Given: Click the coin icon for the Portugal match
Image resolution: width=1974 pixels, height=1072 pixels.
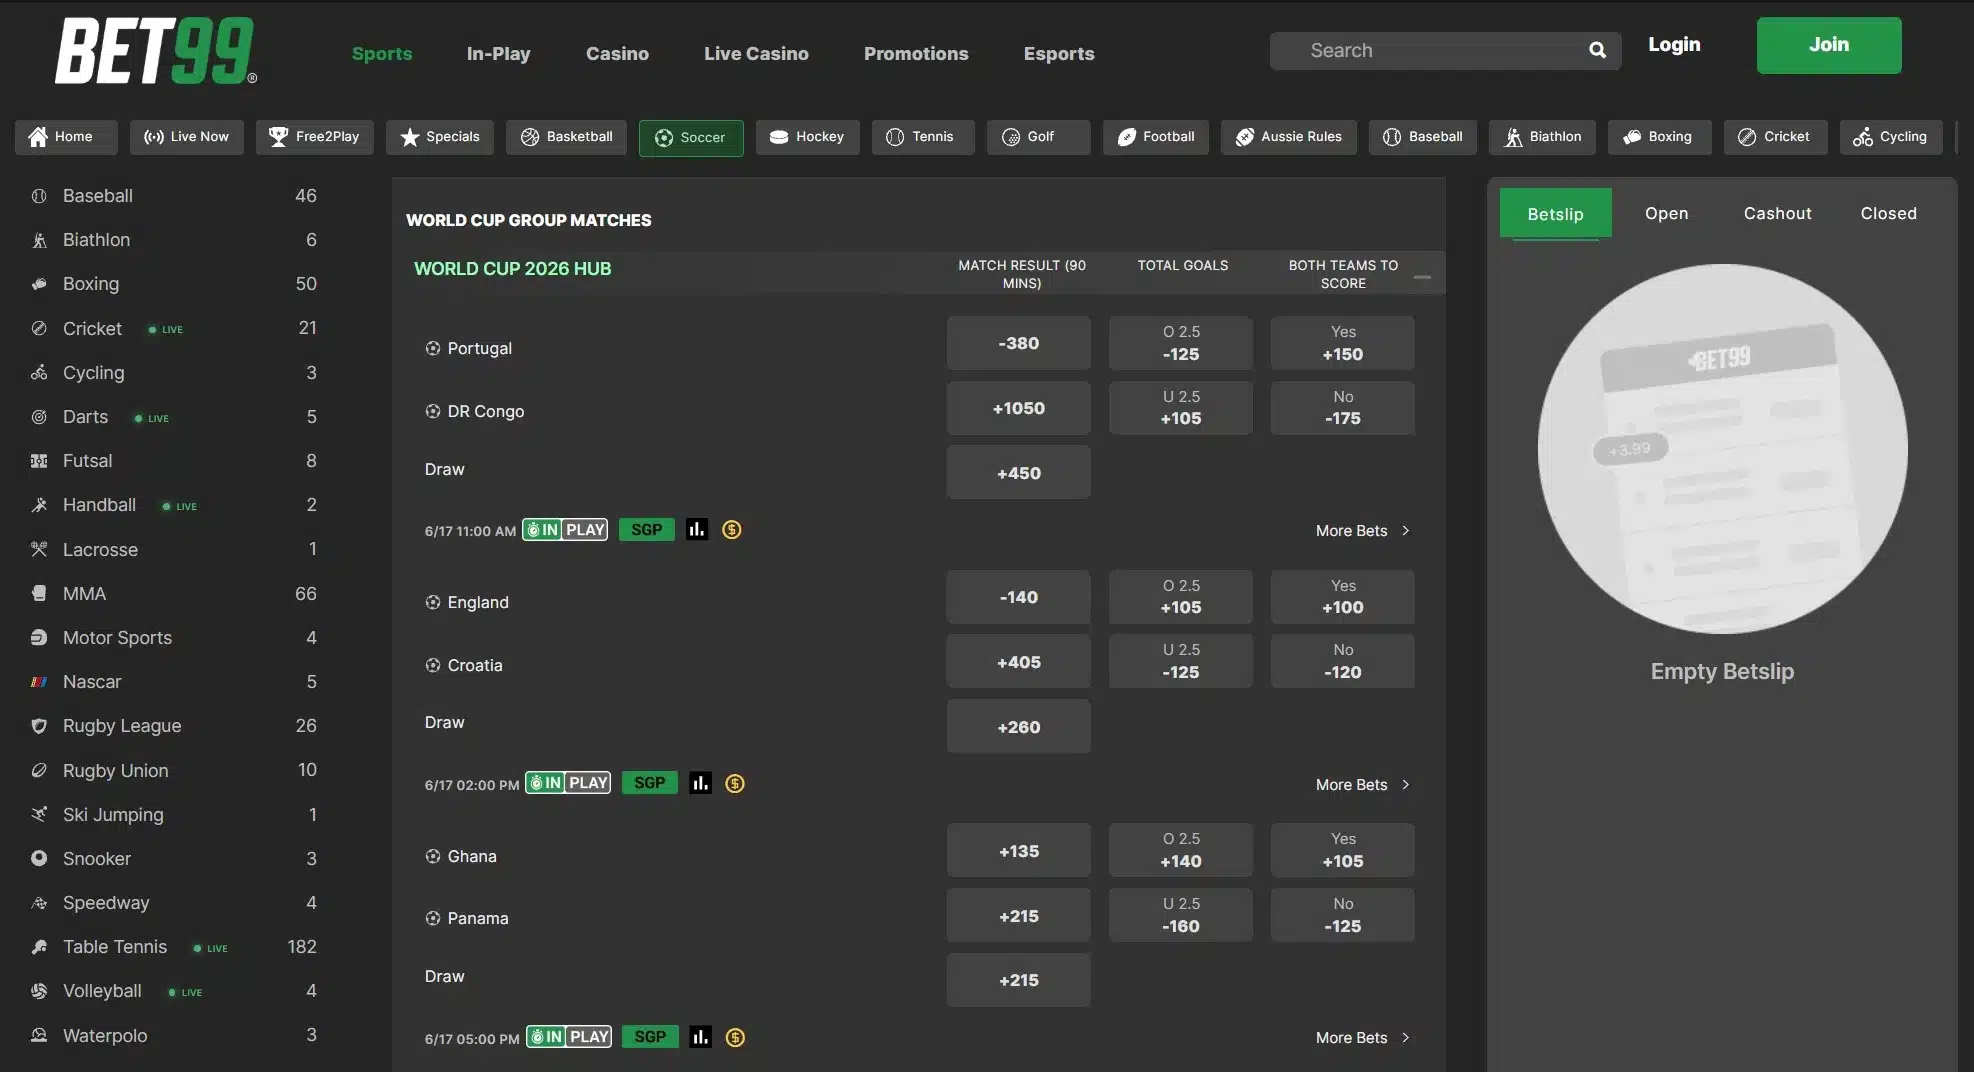Looking at the screenshot, I should (732, 530).
